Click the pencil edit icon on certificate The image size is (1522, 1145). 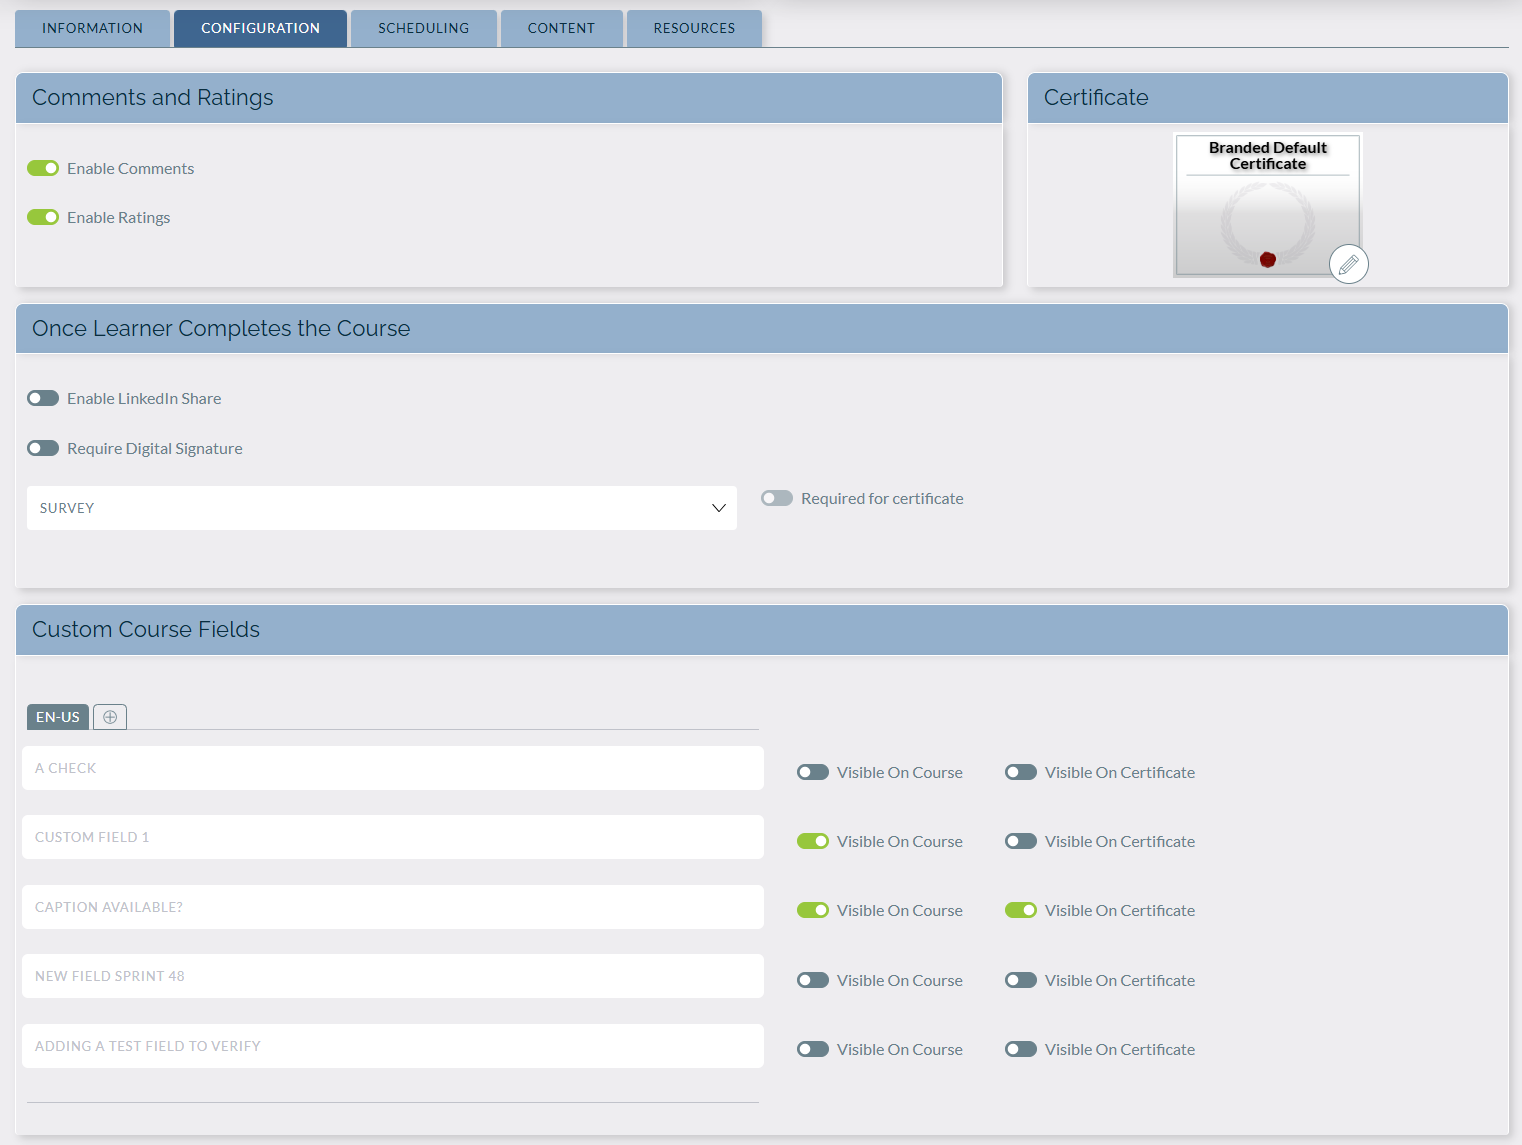[1348, 264]
